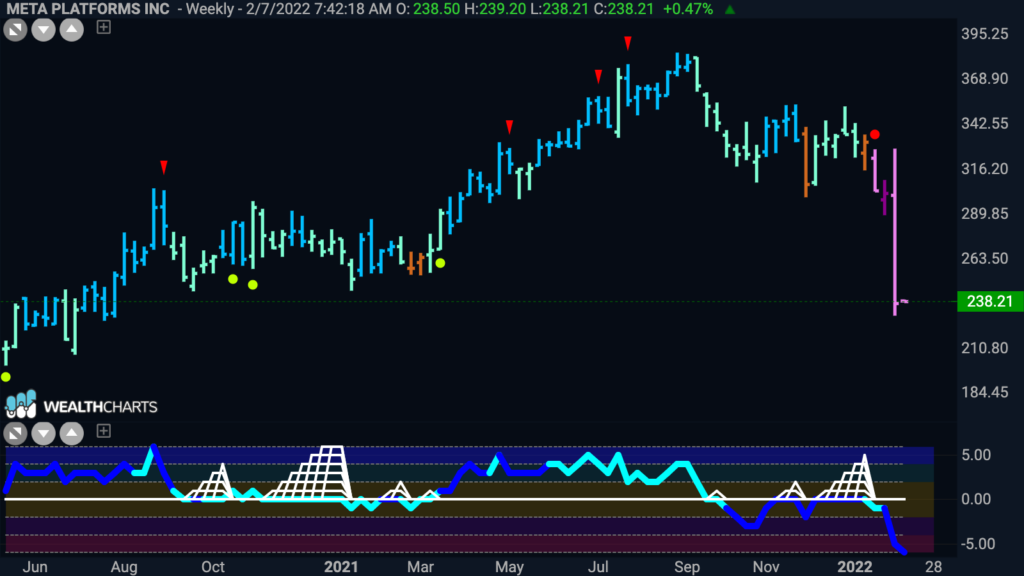Click the 210.80 price axis label
This screenshot has height=576, width=1024.
click(x=985, y=347)
